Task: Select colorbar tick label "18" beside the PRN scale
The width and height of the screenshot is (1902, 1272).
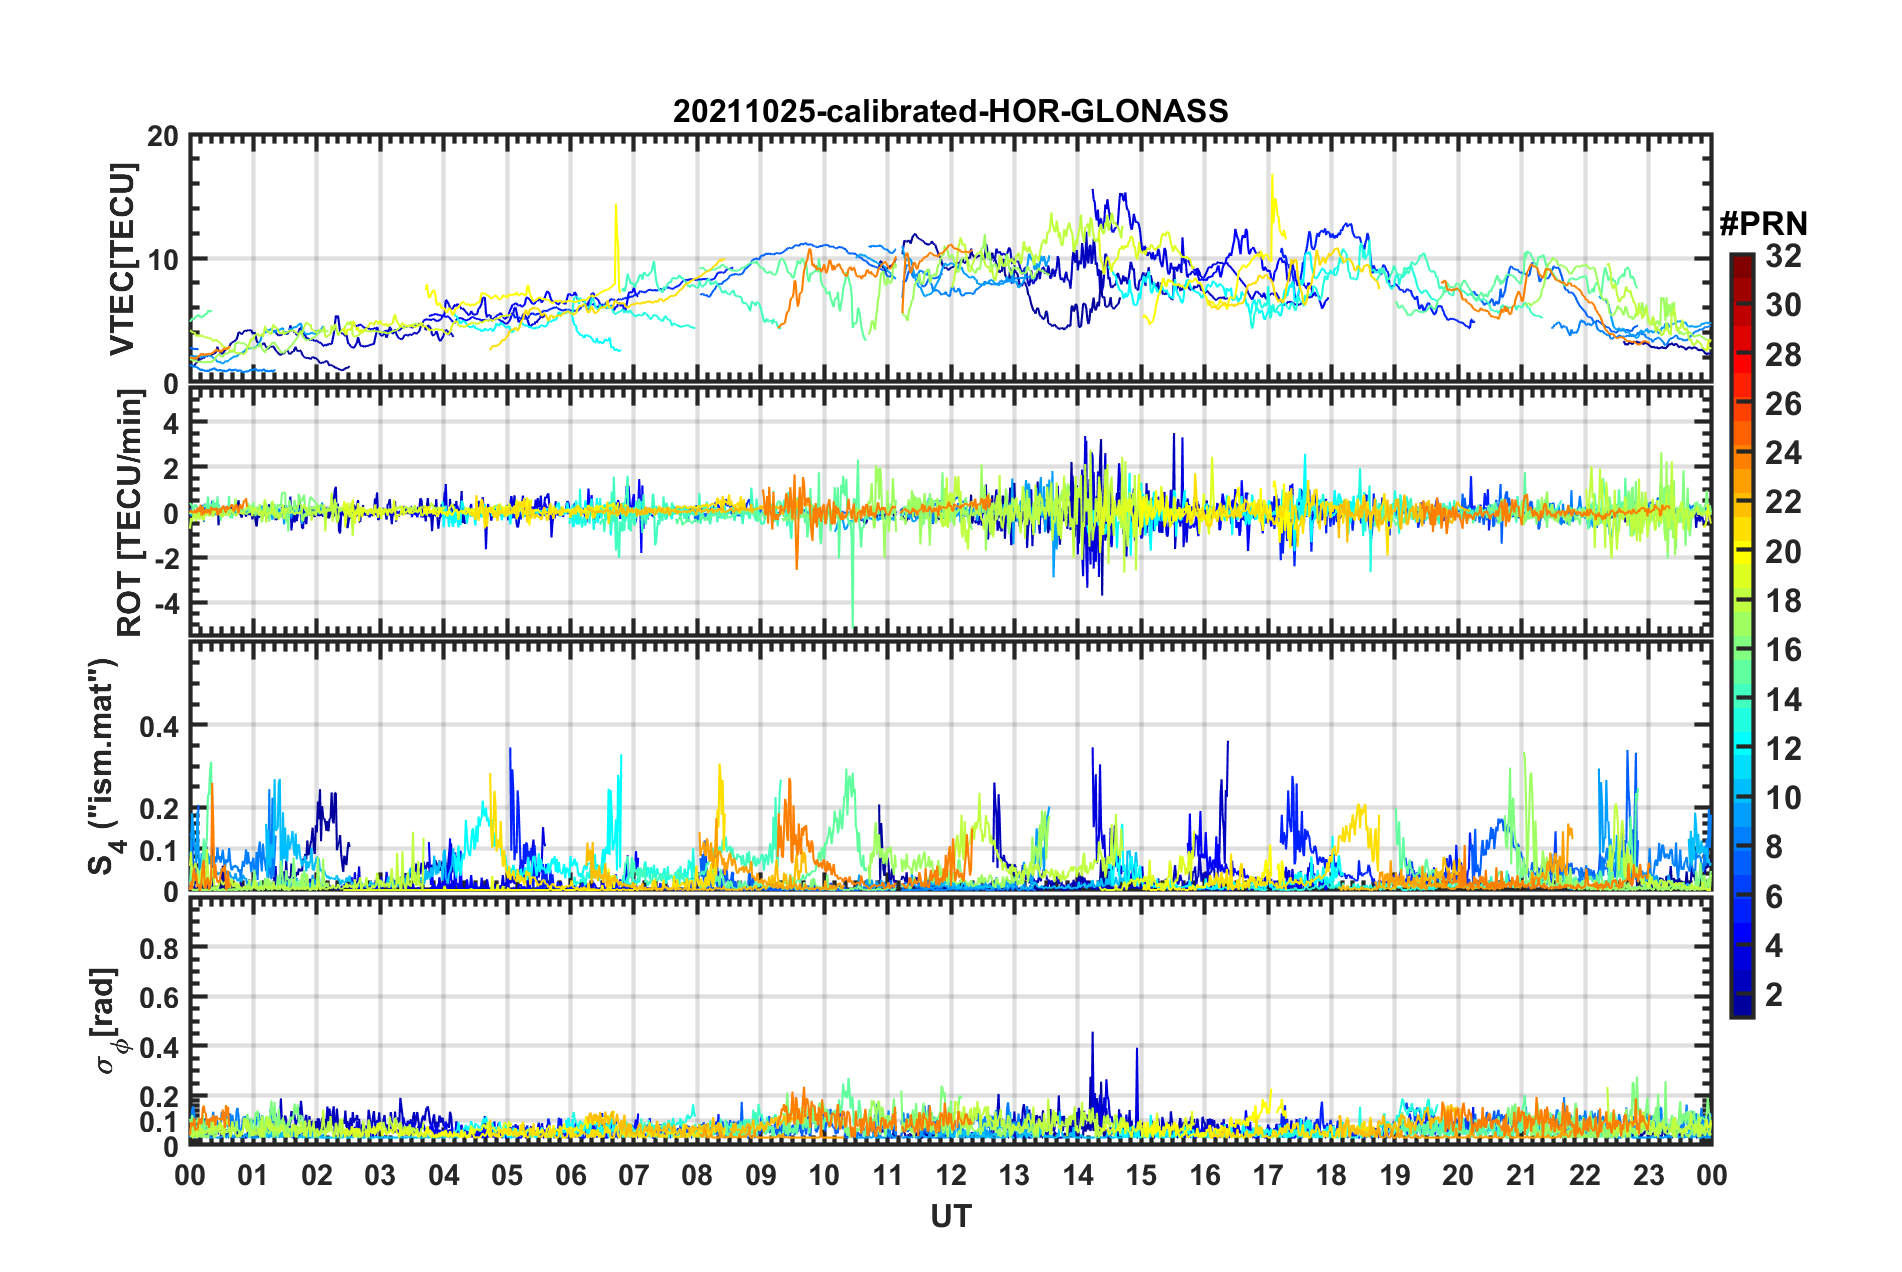Action: coord(1783,600)
